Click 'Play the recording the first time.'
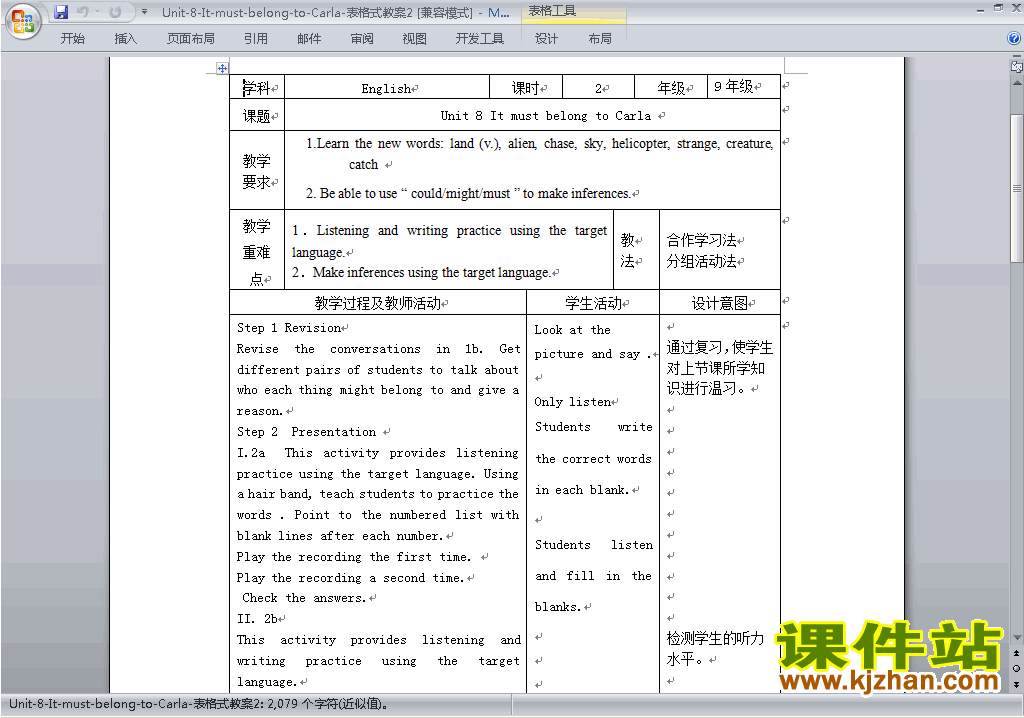This screenshot has height=718, width=1024. tap(353, 557)
